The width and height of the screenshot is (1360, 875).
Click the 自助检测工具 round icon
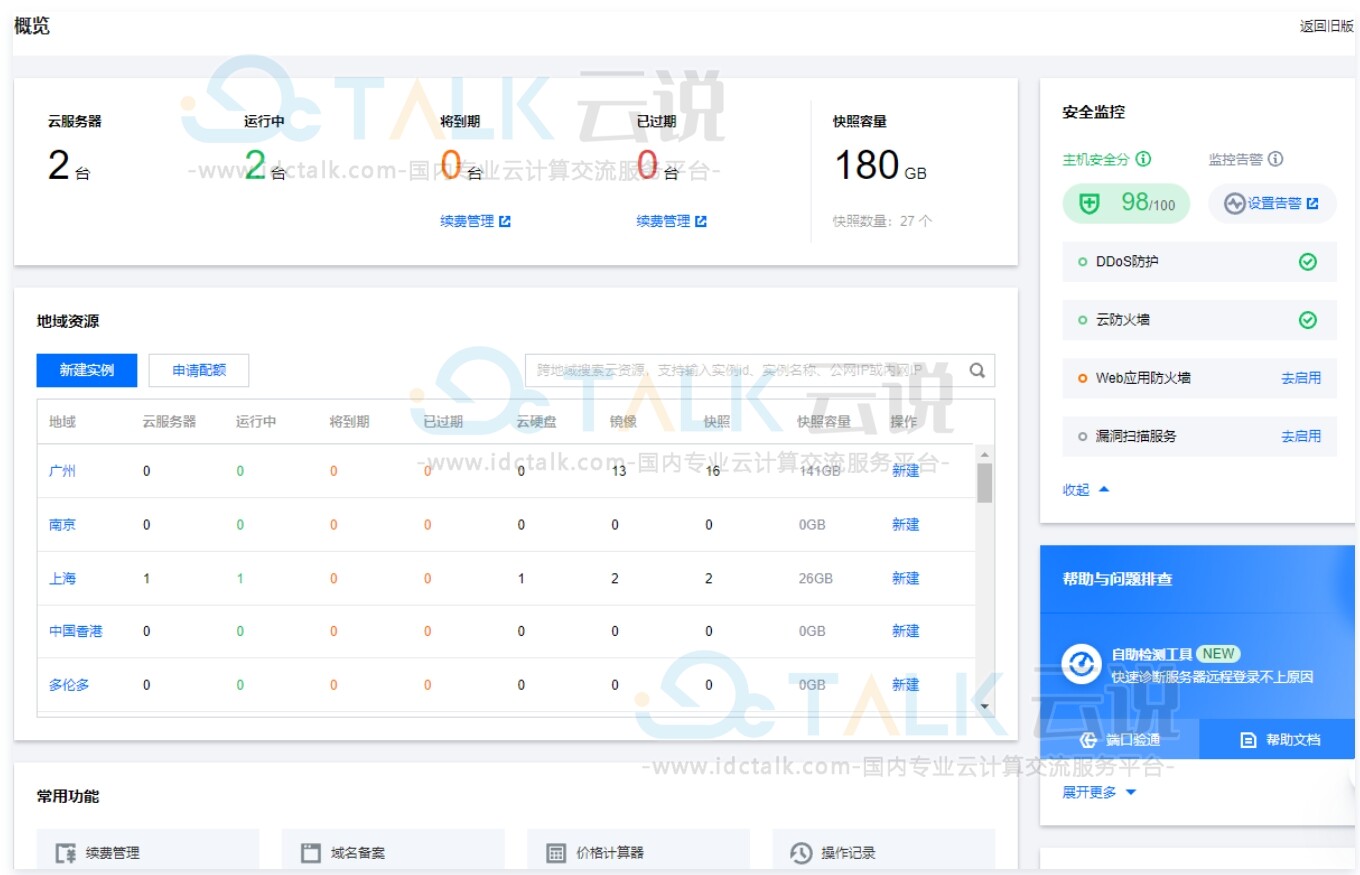click(x=1081, y=665)
